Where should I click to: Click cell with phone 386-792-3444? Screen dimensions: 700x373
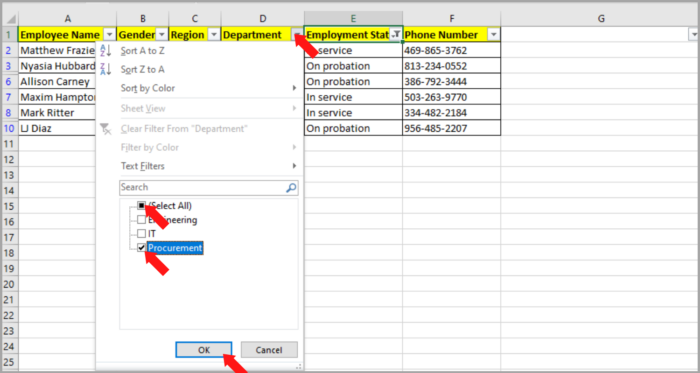click(451, 82)
